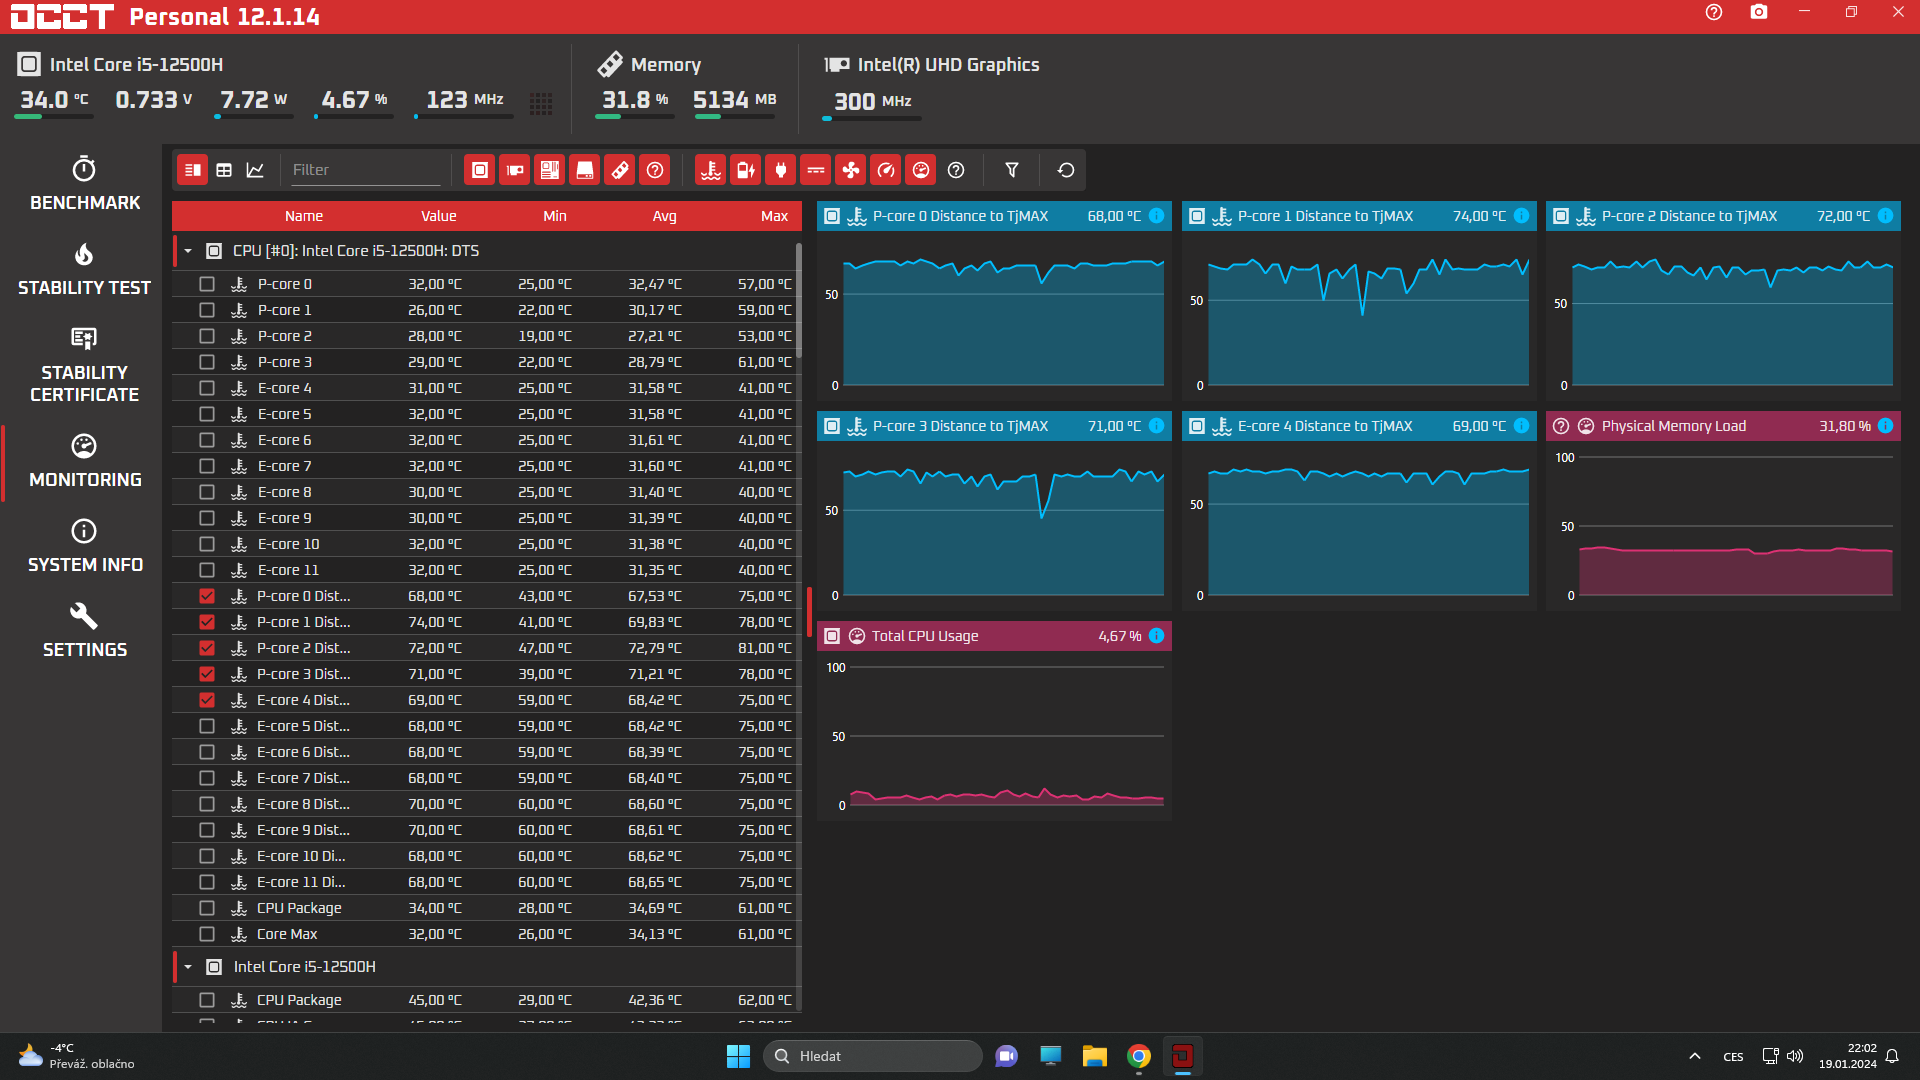Sort sensors by the Min column
This screenshot has height=1080, width=1920.
point(555,216)
